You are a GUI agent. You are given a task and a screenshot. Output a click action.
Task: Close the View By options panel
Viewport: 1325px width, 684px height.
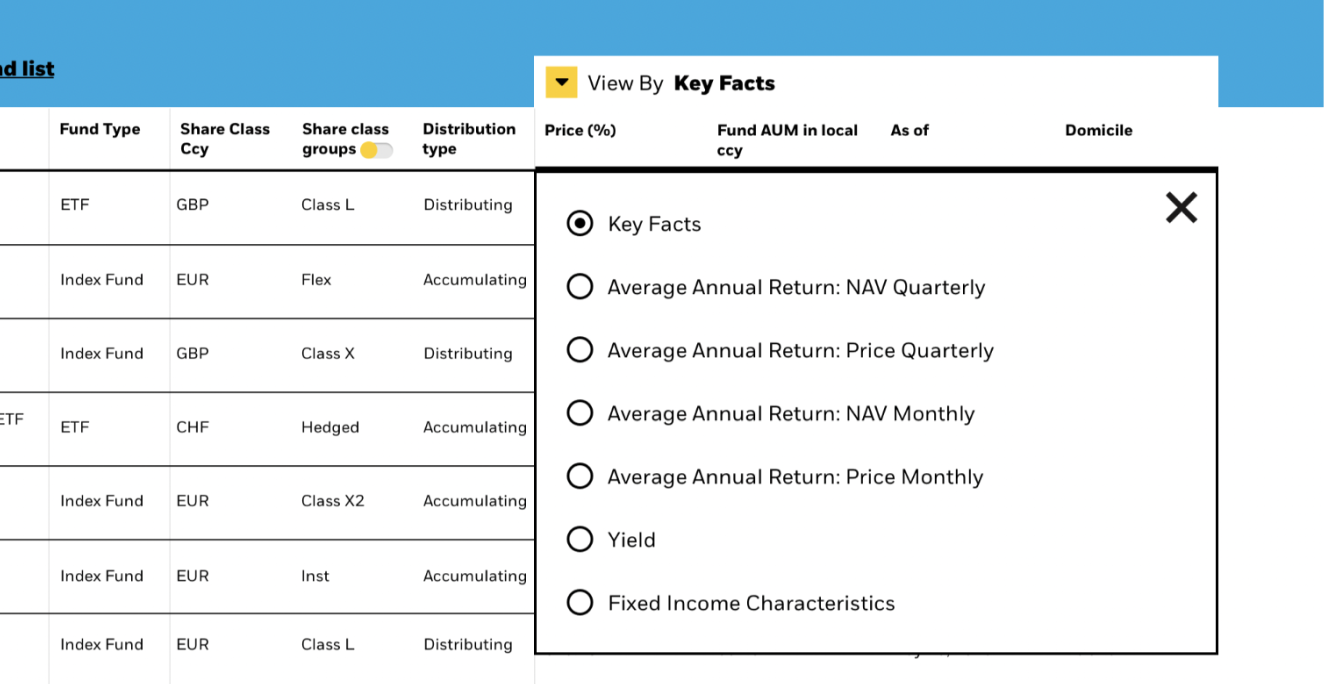pyautogui.click(x=1181, y=208)
